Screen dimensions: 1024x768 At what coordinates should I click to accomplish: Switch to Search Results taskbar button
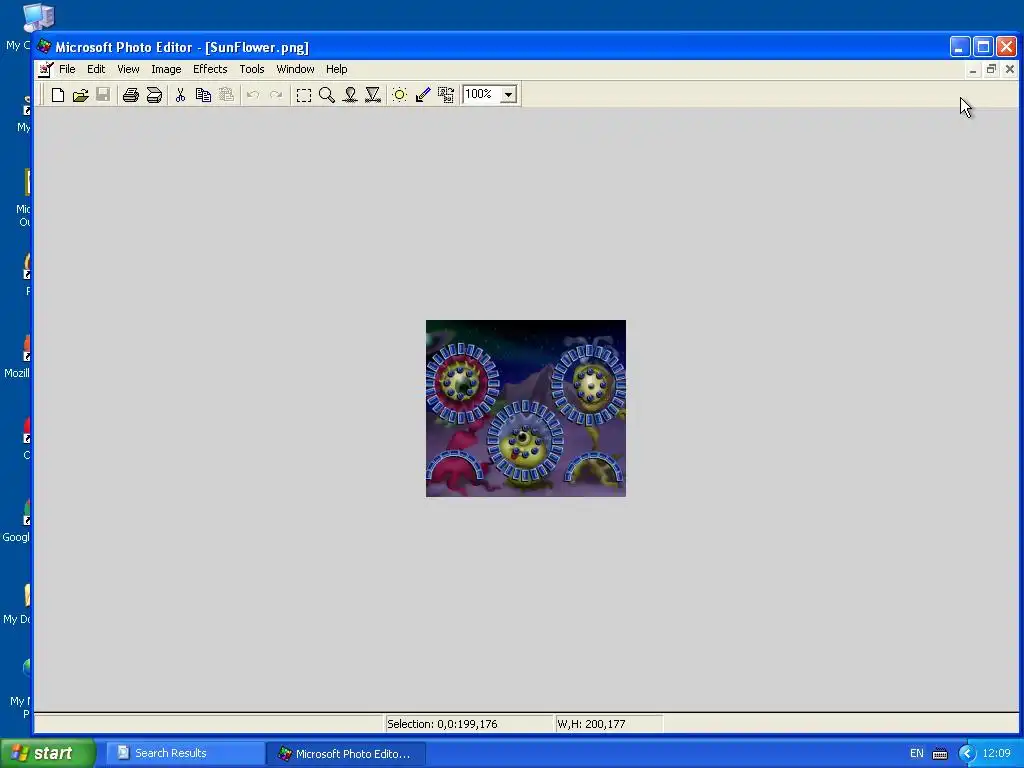point(185,754)
